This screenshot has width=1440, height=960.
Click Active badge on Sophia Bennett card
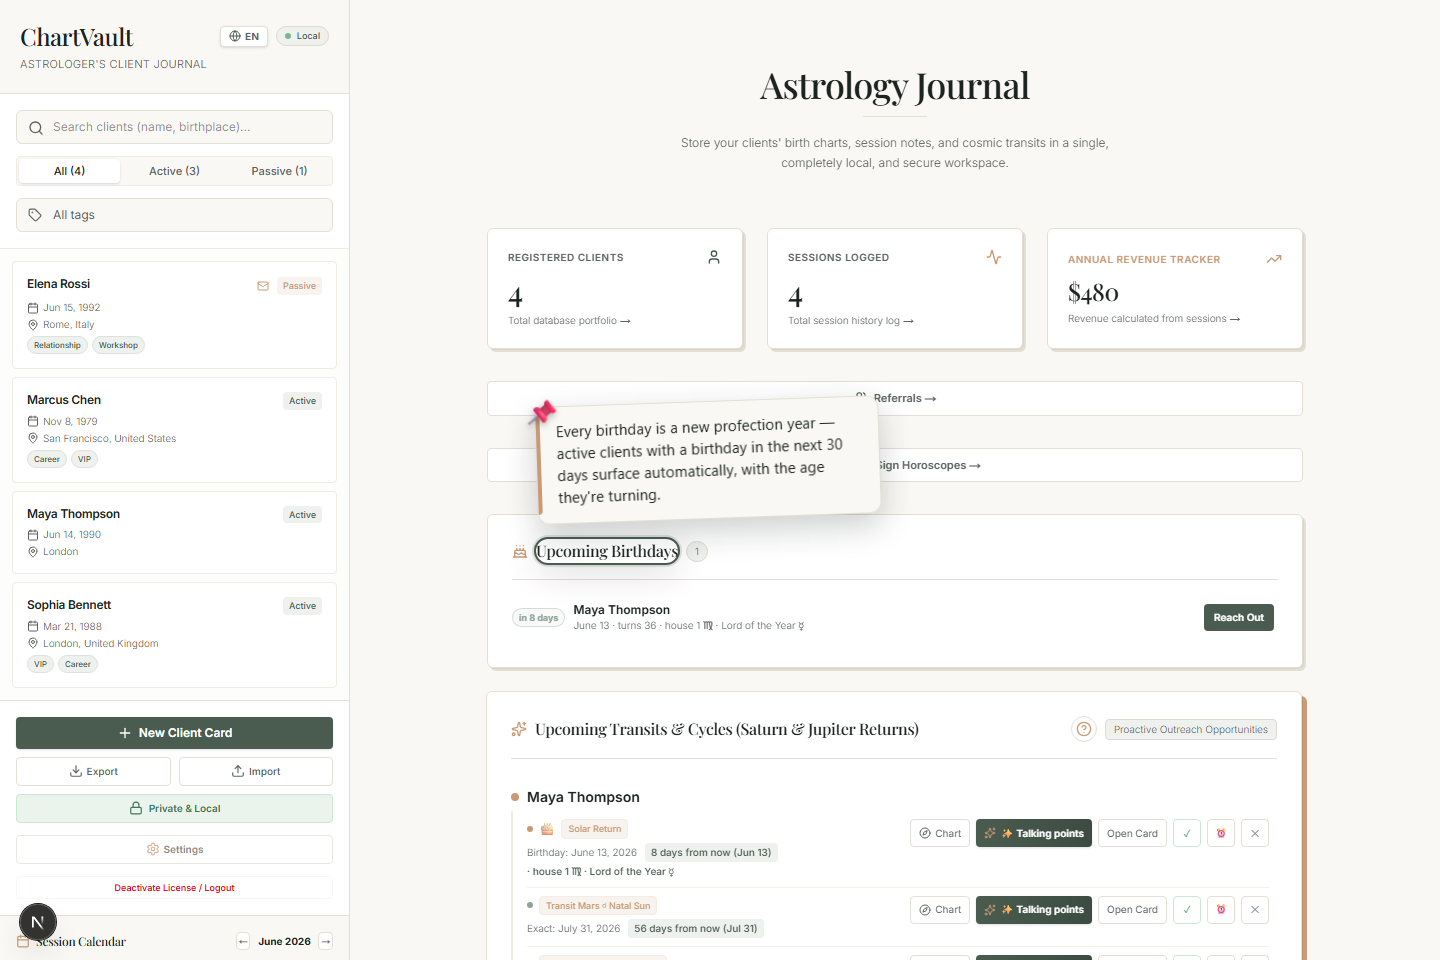coord(302,606)
